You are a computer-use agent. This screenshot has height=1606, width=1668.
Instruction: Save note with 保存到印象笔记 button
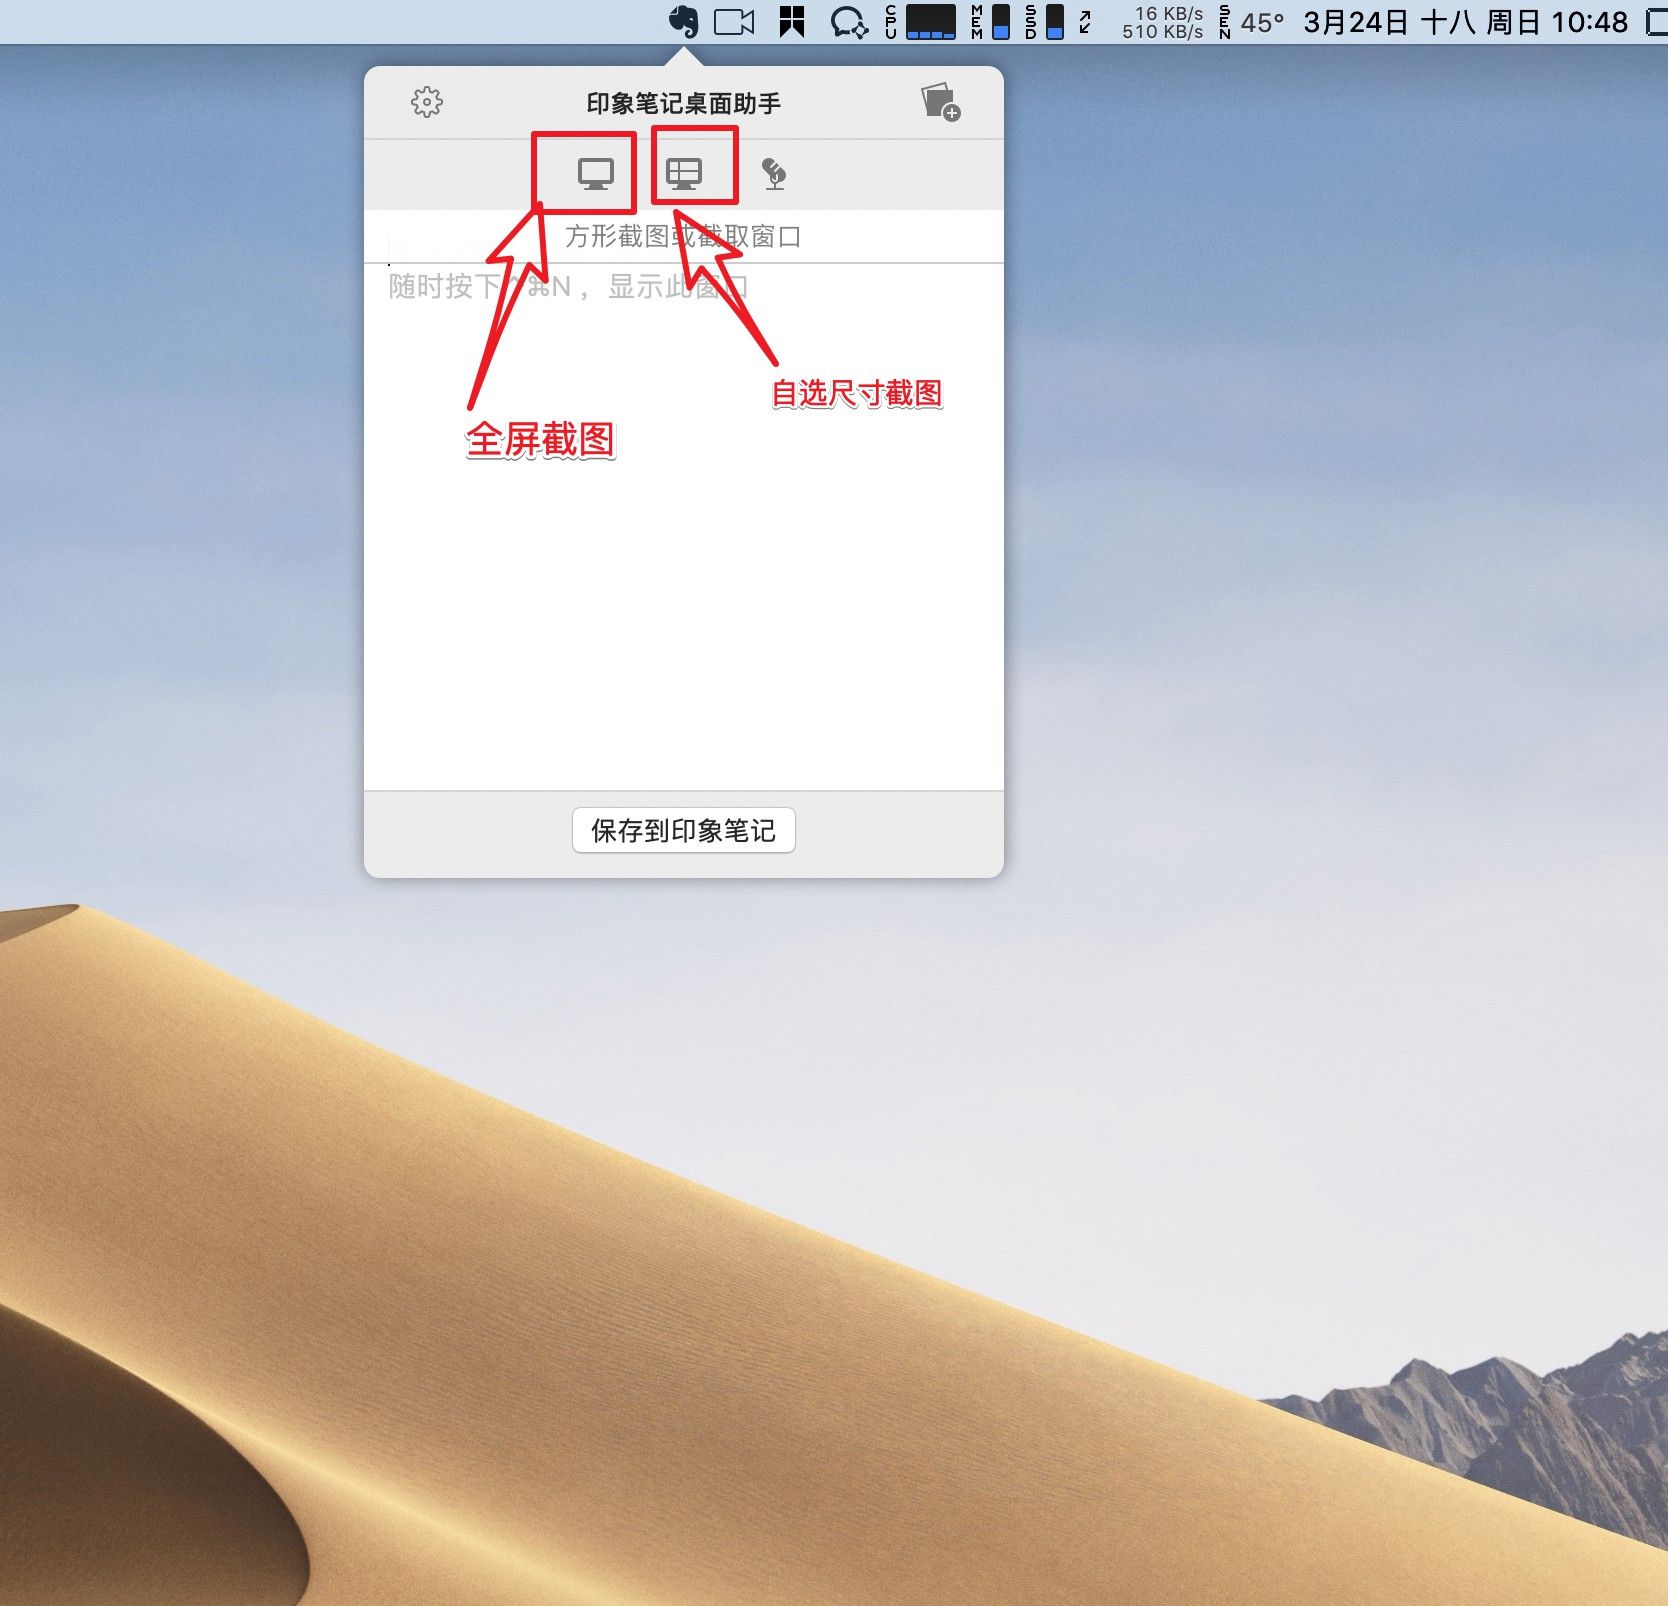684,830
